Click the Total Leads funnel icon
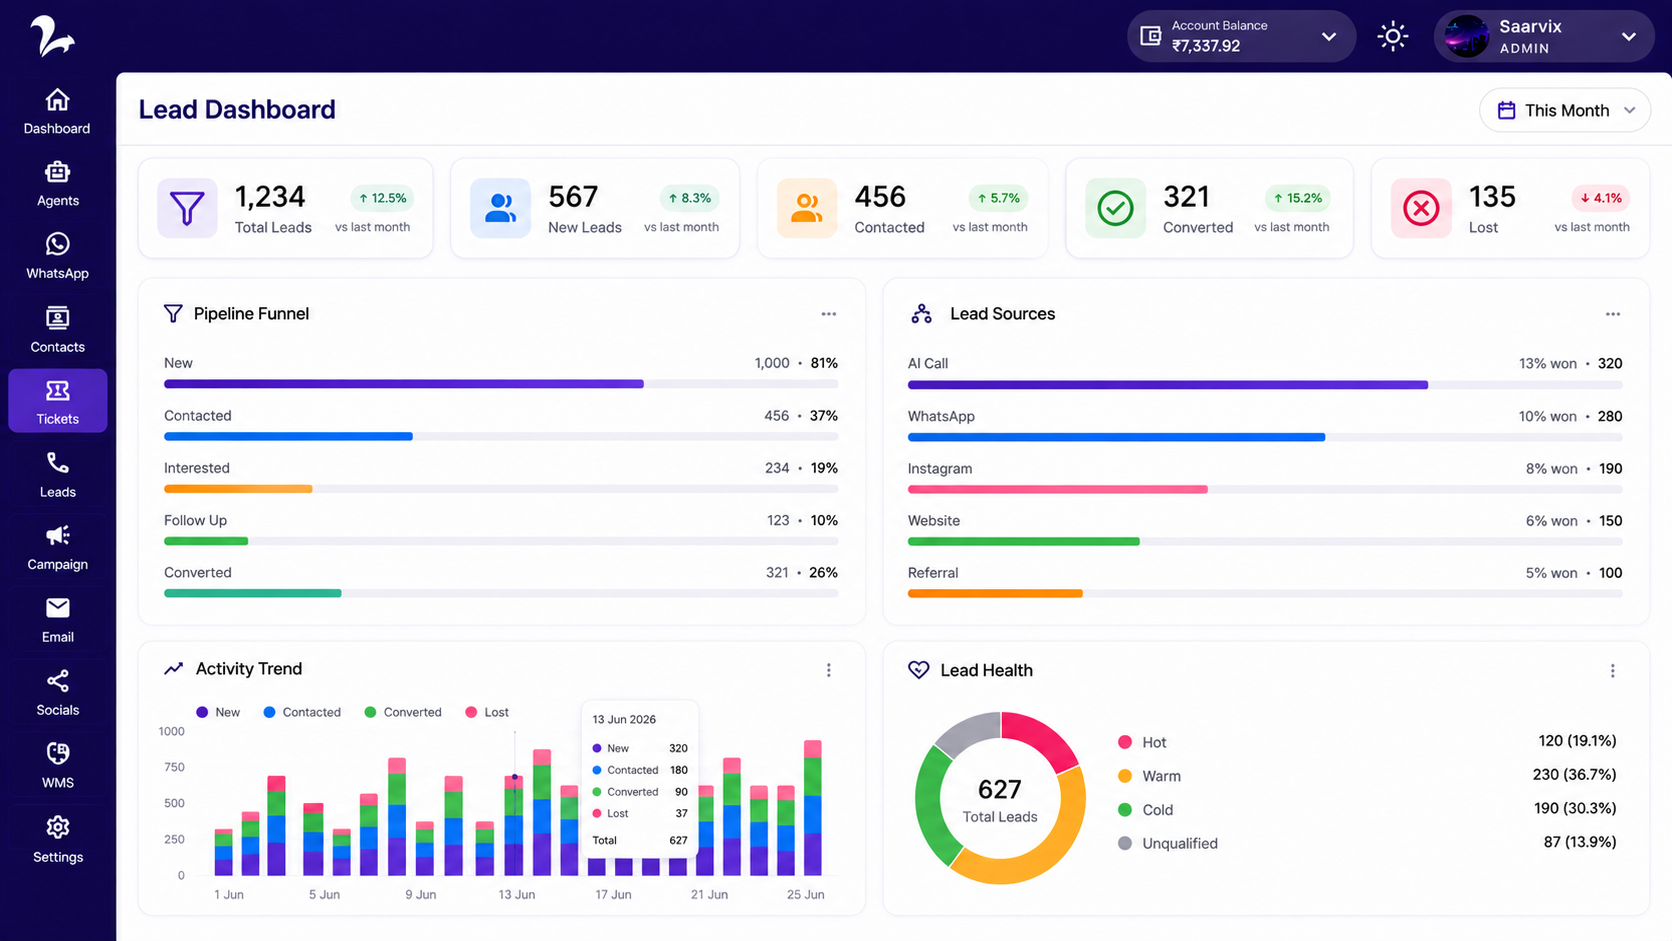The height and width of the screenshot is (941, 1672). 187,208
